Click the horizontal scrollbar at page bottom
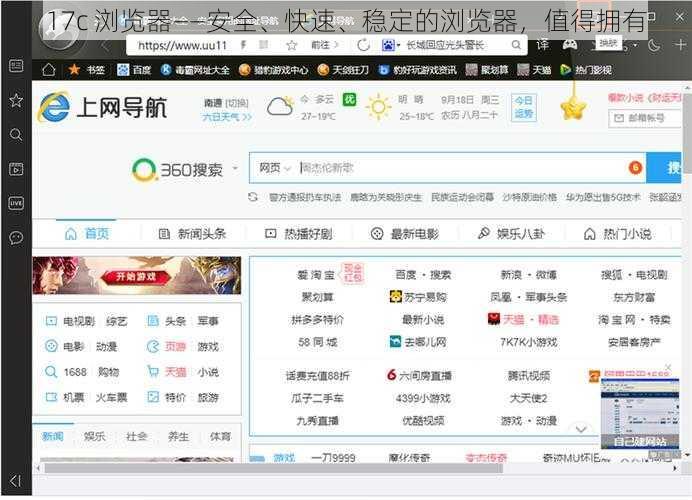The height and width of the screenshot is (500, 692). 274,468
